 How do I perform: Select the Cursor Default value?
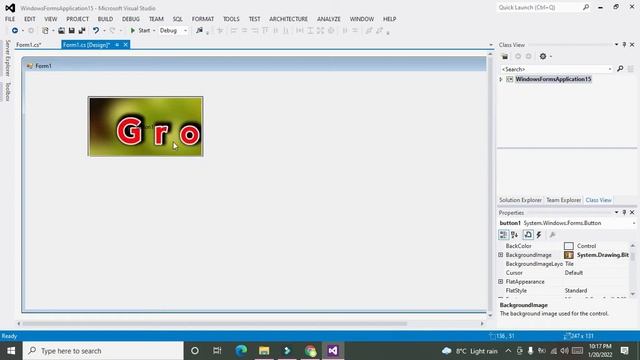tap(573, 273)
